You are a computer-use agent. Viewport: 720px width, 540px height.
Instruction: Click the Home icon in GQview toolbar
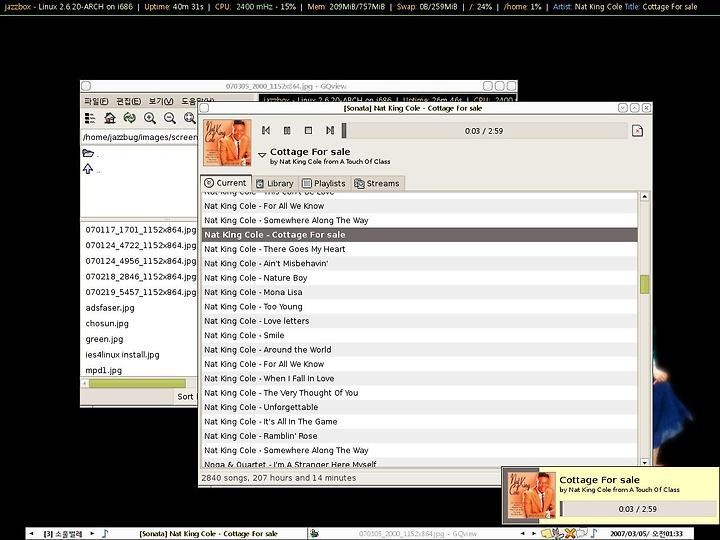[x=110, y=118]
